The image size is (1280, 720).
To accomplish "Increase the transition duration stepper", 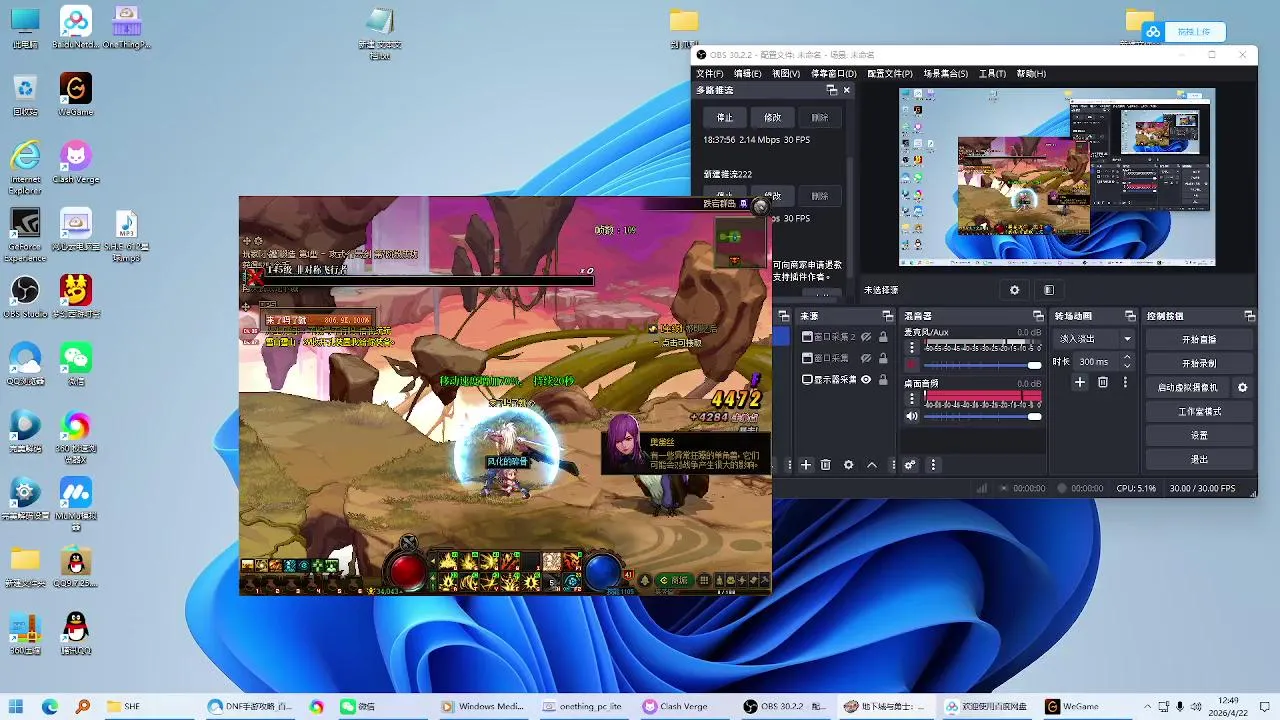I will (1128, 357).
